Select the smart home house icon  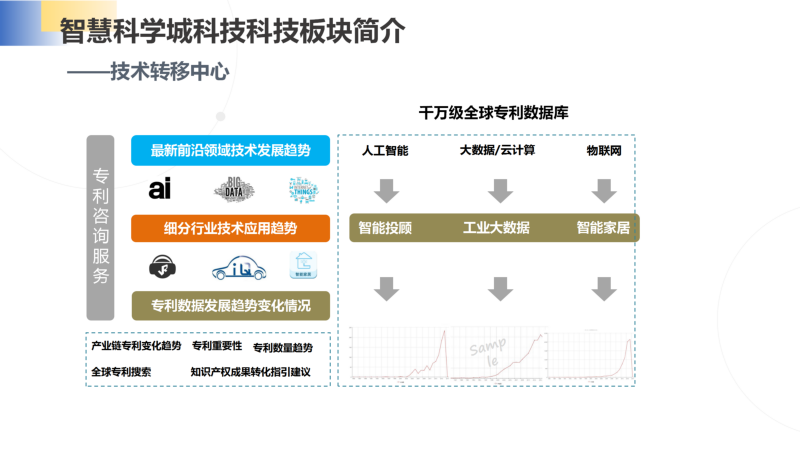pos(304,265)
